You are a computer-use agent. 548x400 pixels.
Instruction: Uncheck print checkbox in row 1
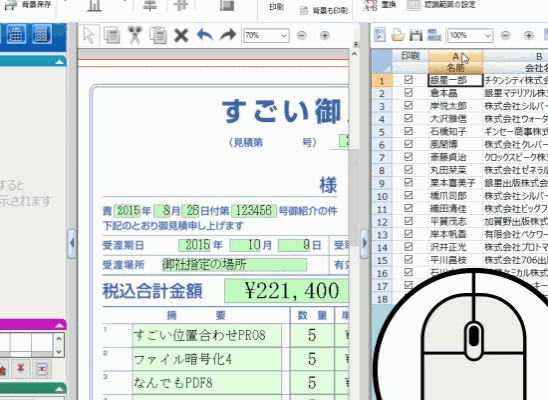408,80
